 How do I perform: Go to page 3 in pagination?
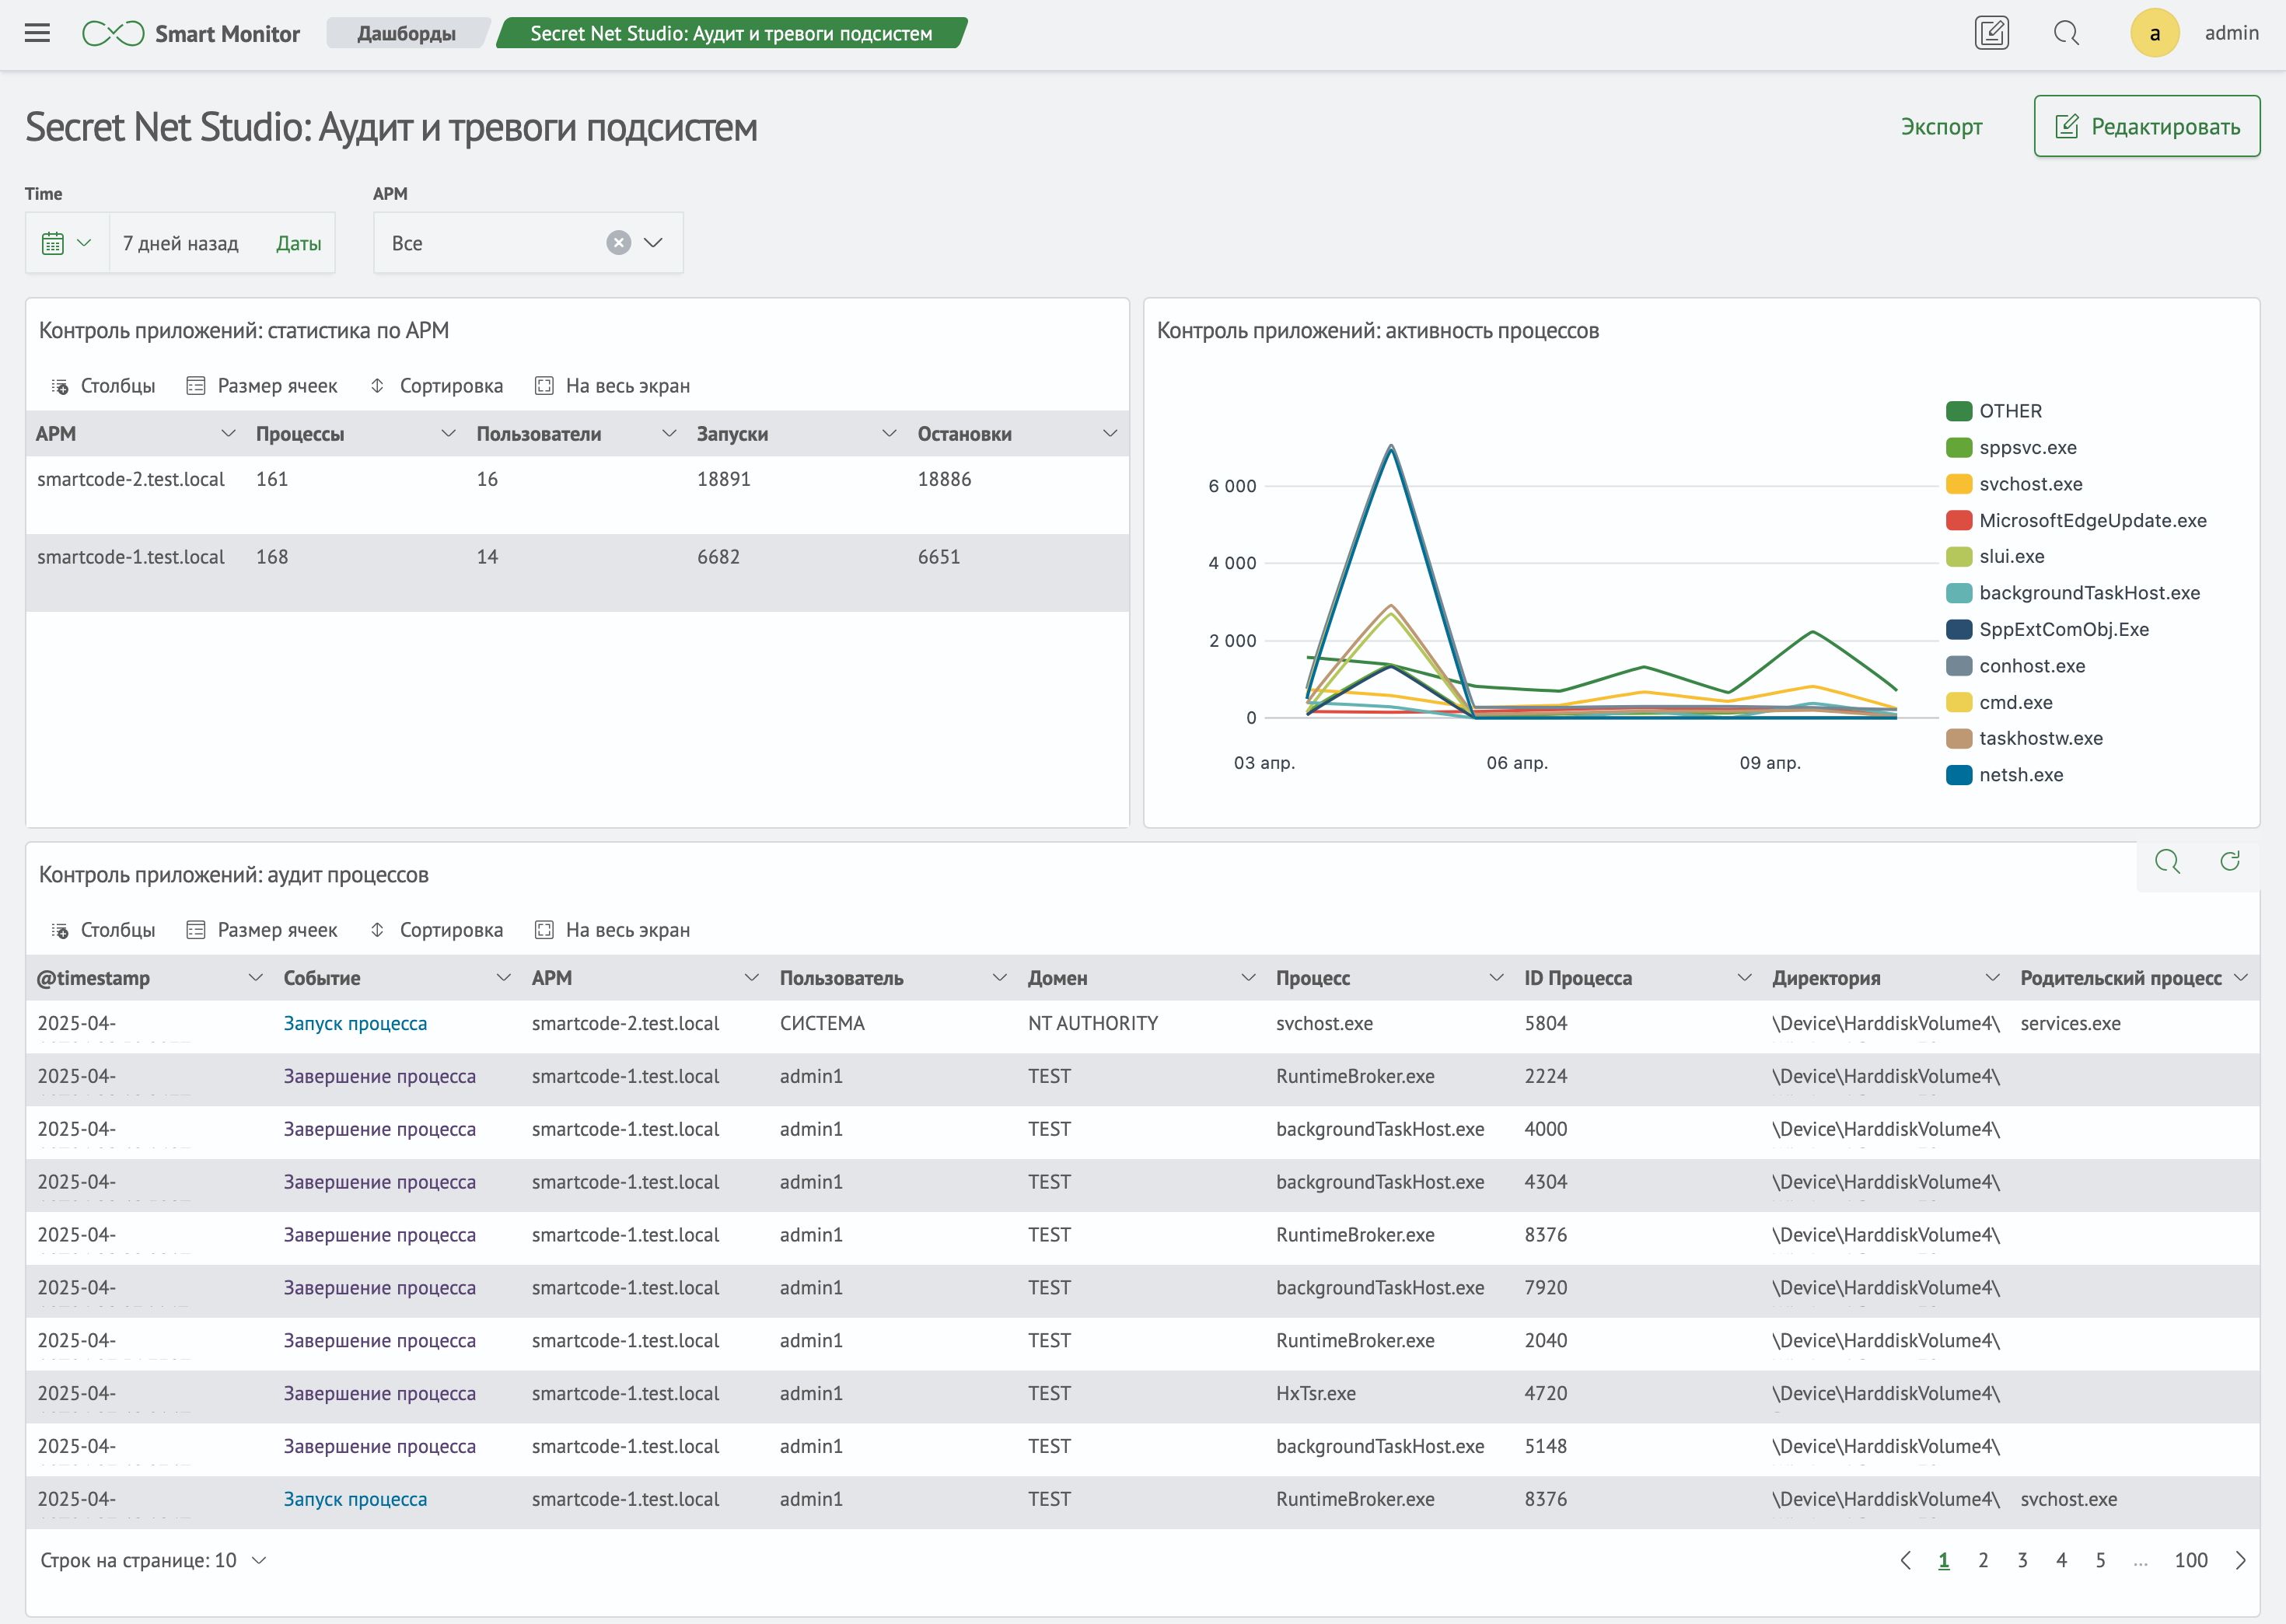(2022, 1560)
